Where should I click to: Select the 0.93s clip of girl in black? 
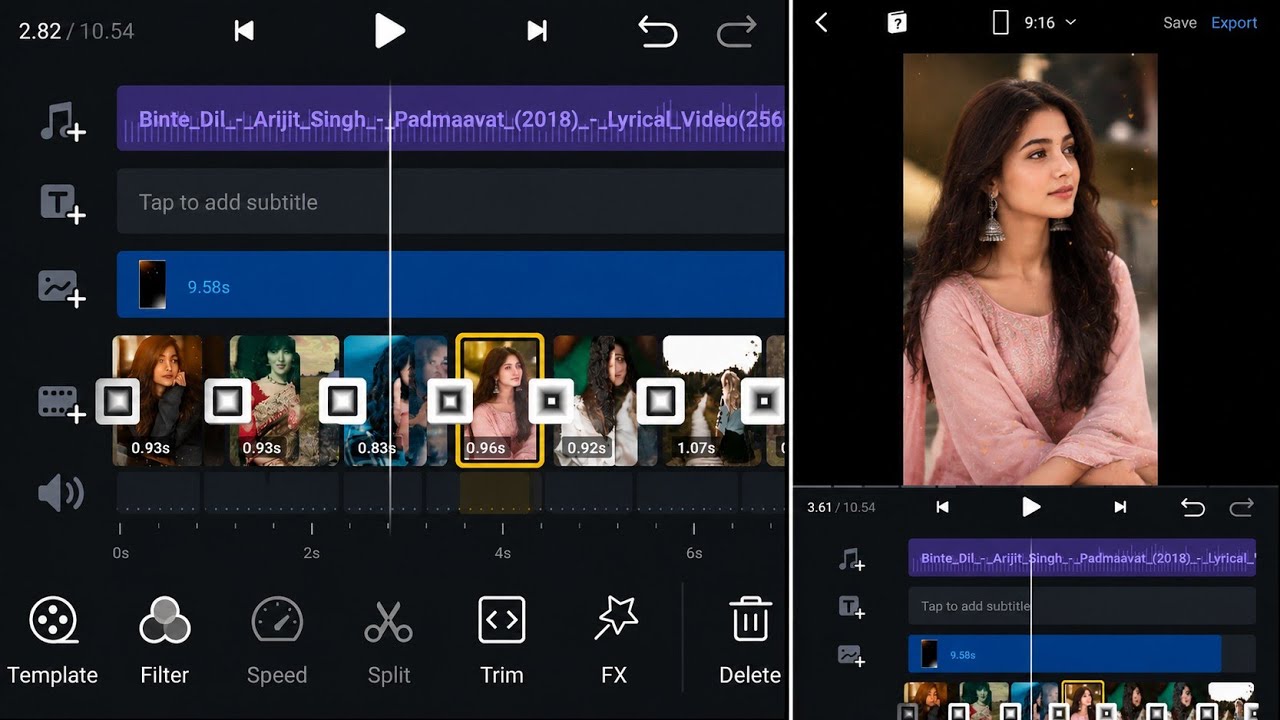click(x=160, y=401)
